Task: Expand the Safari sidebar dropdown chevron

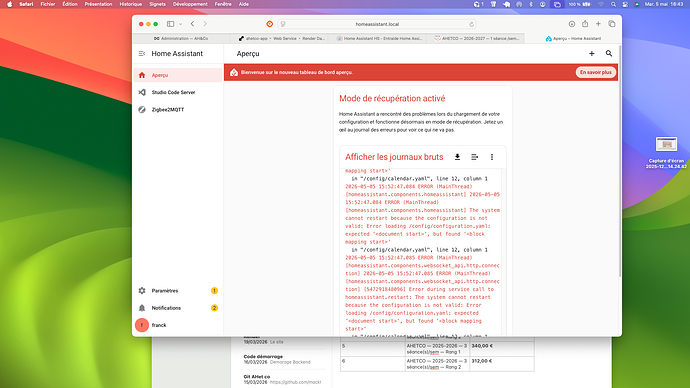Action: point(180,24)
